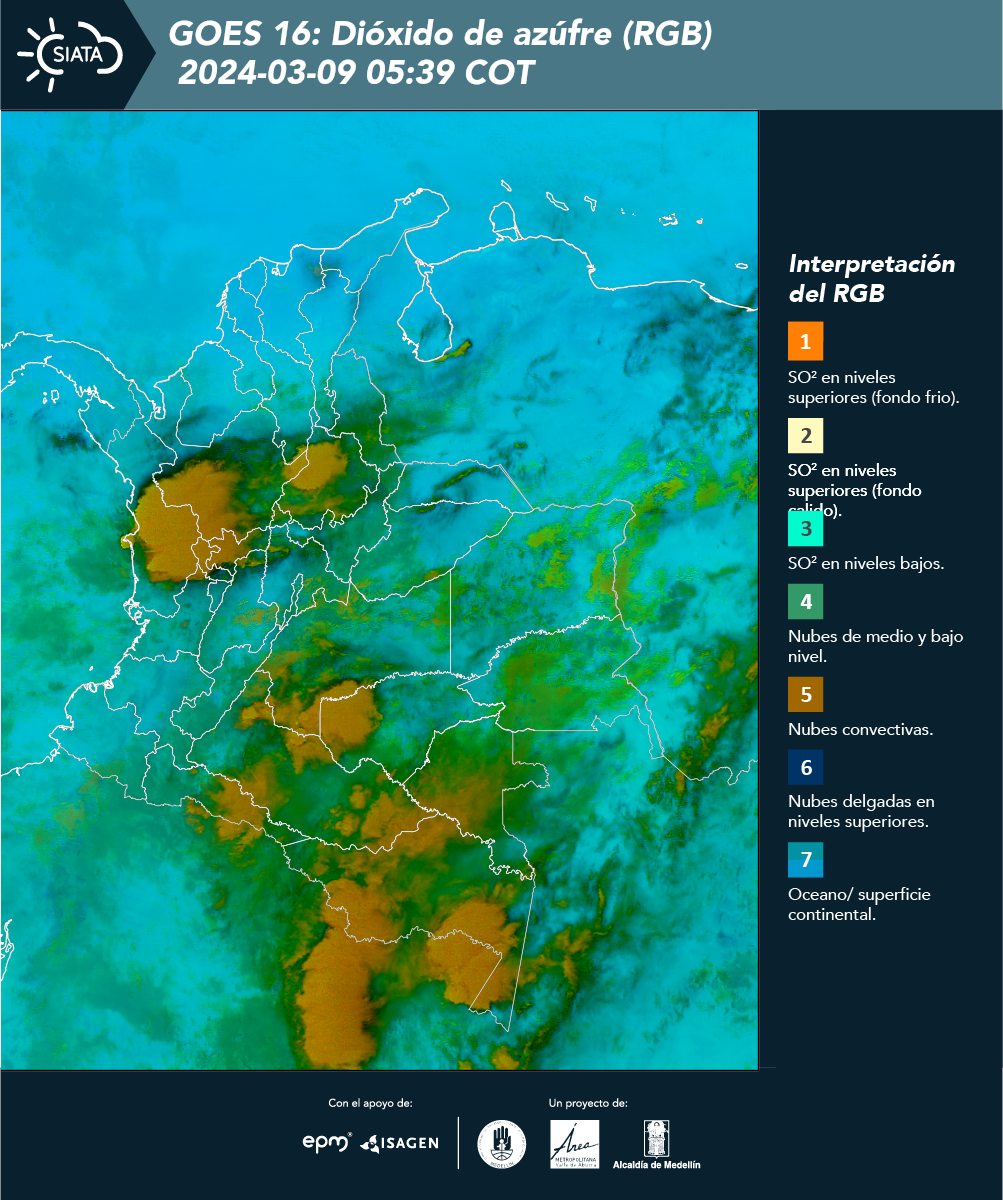Screen dimensions: 1003x1200
Task: Click the label 'Nubes convectivas.'
Action: point(861,729)
